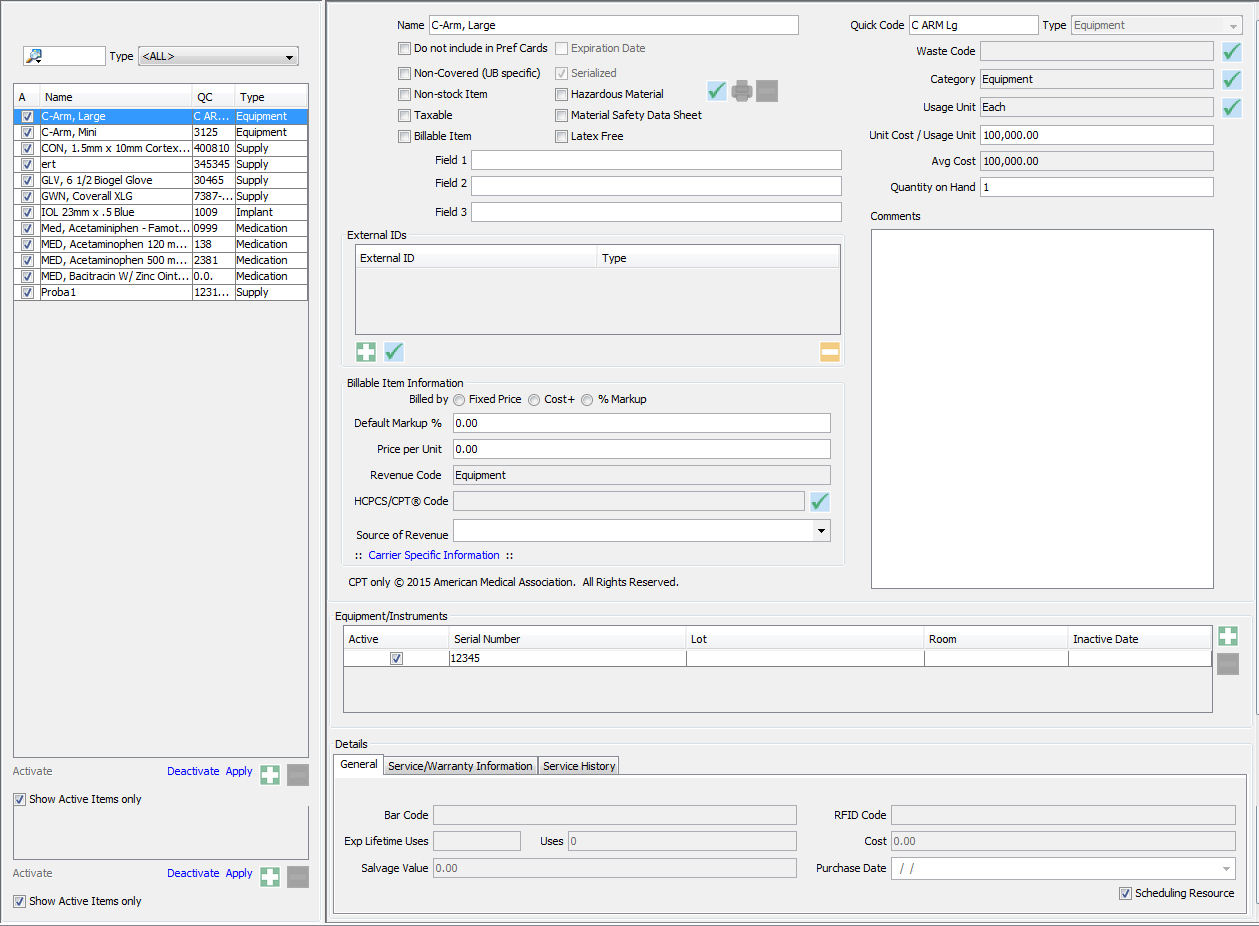Click the checkmark icon beside Usage Unit
Screen dimensions: 1259x926
[1232, 107]
